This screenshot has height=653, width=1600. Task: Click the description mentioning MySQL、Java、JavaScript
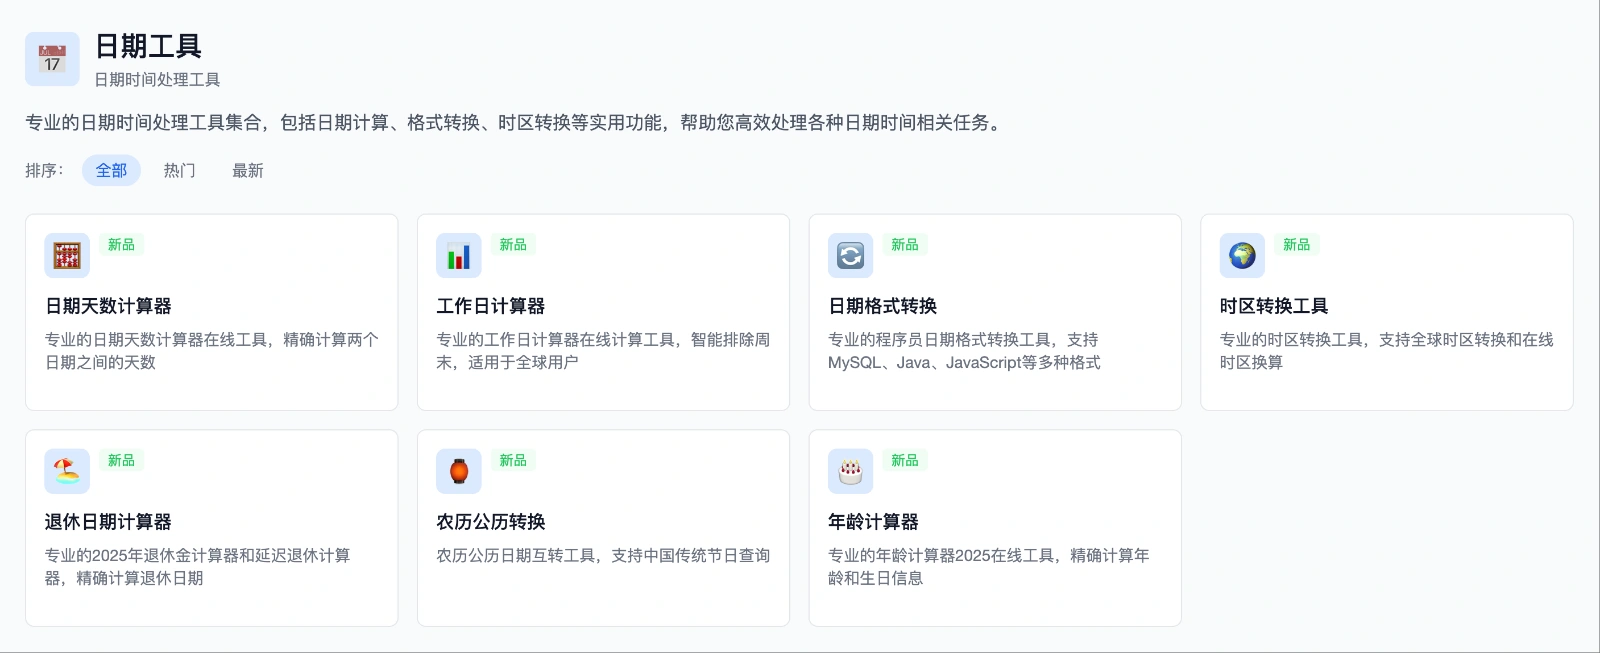(x=964, y=351)
